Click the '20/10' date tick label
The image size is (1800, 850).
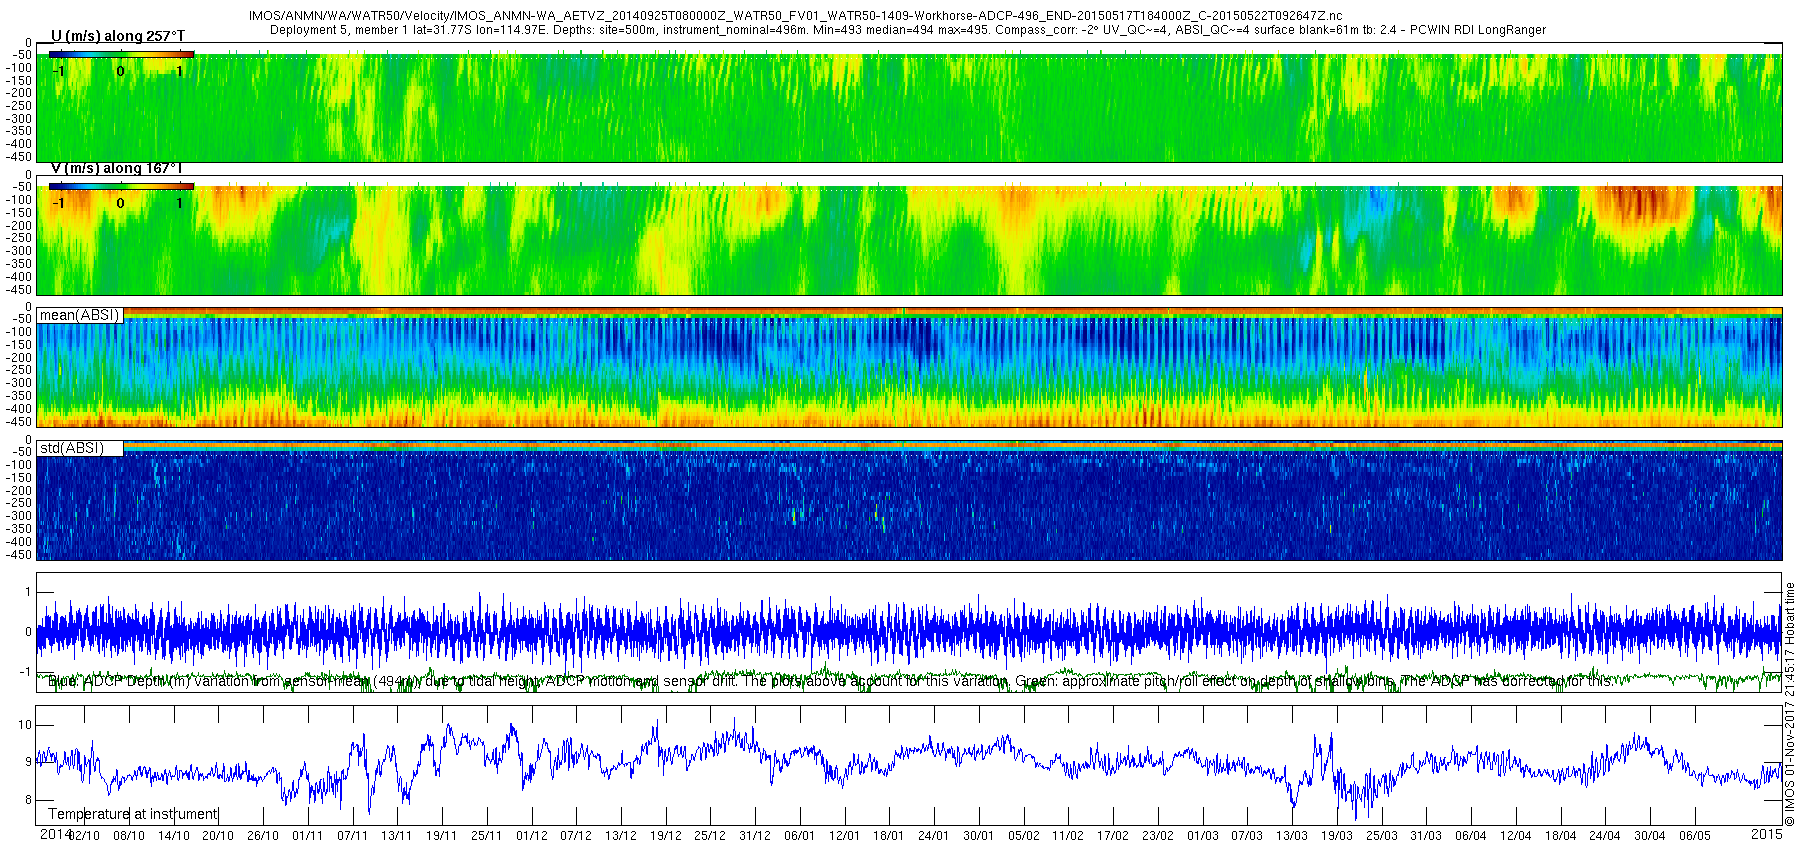218,836
